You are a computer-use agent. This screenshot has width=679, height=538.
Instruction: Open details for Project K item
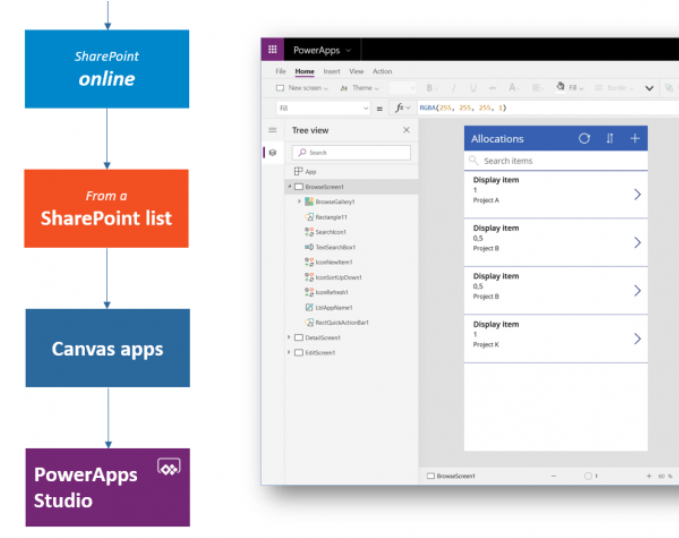coord(637,339)
